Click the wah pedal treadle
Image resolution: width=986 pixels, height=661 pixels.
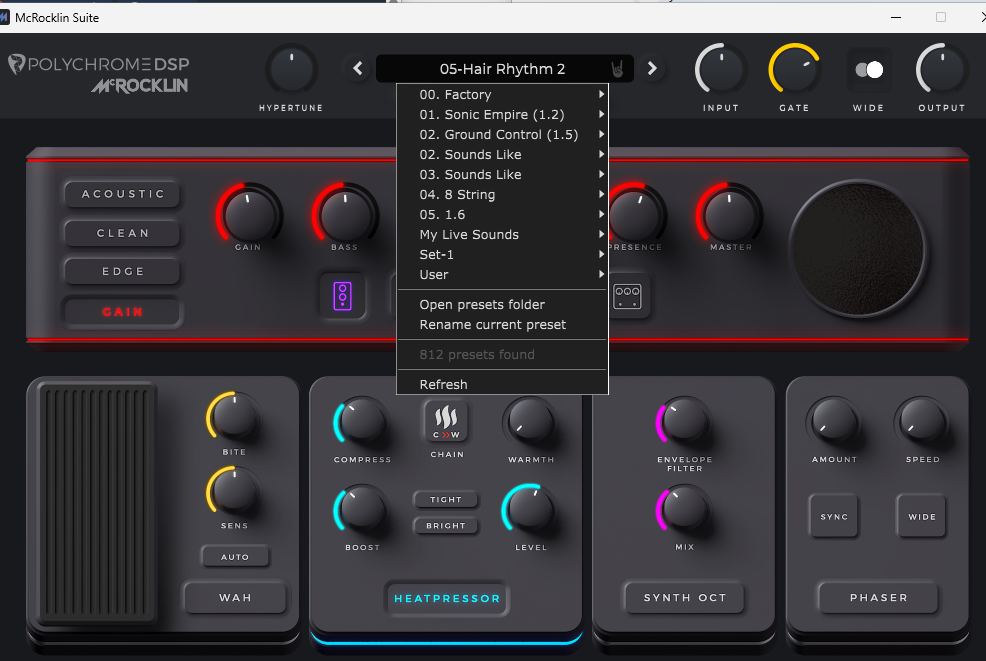pyautogui.click(x=97, y=503)
